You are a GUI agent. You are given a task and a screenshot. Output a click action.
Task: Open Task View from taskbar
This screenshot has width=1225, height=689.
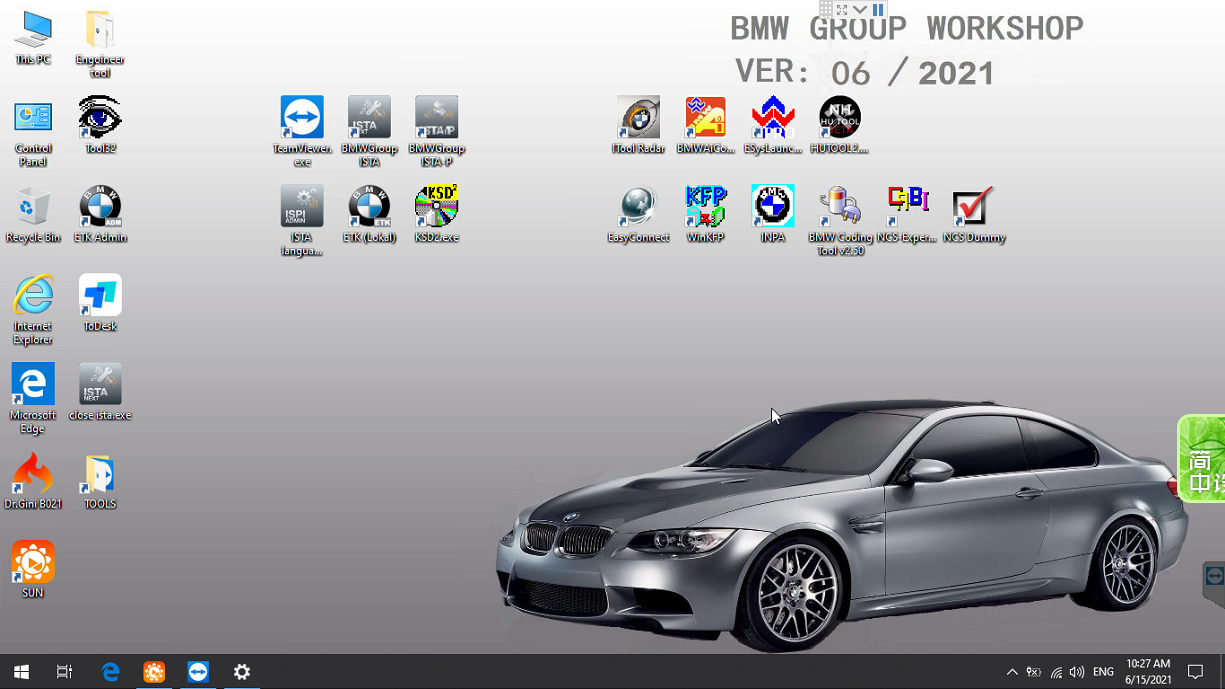65,672
